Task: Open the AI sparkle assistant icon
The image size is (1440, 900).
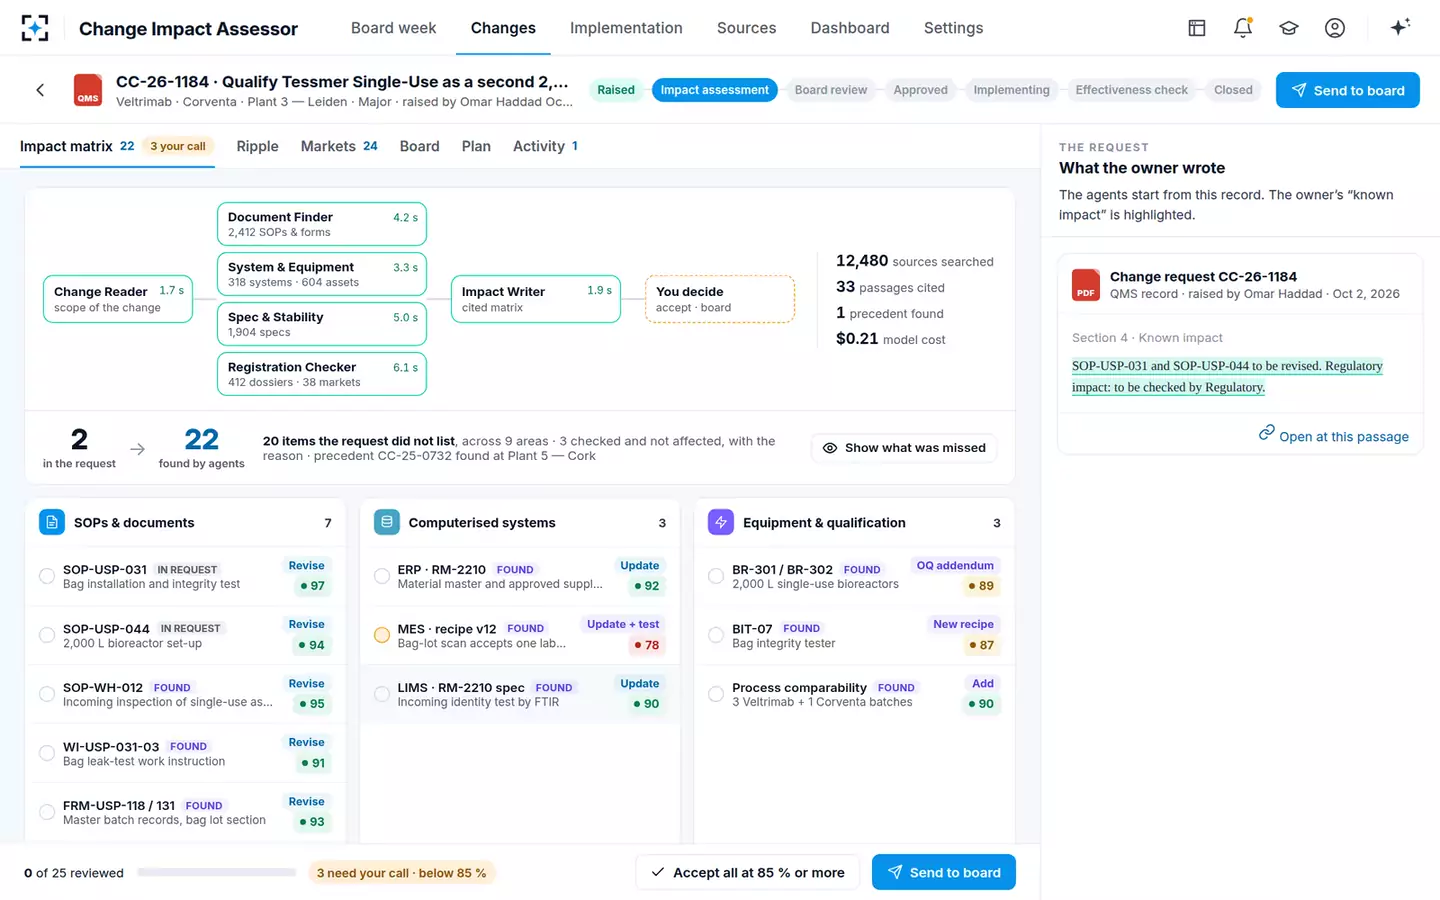Action: point(1400,27)
